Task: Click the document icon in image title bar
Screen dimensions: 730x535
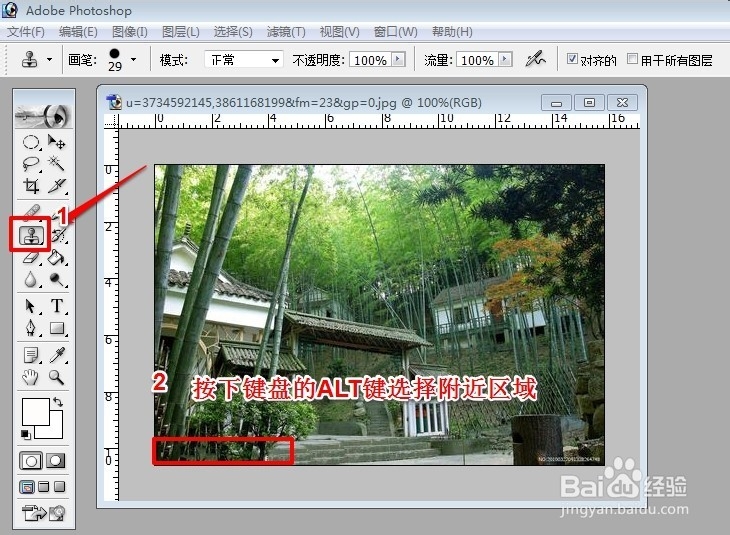Action: point(114,102)
